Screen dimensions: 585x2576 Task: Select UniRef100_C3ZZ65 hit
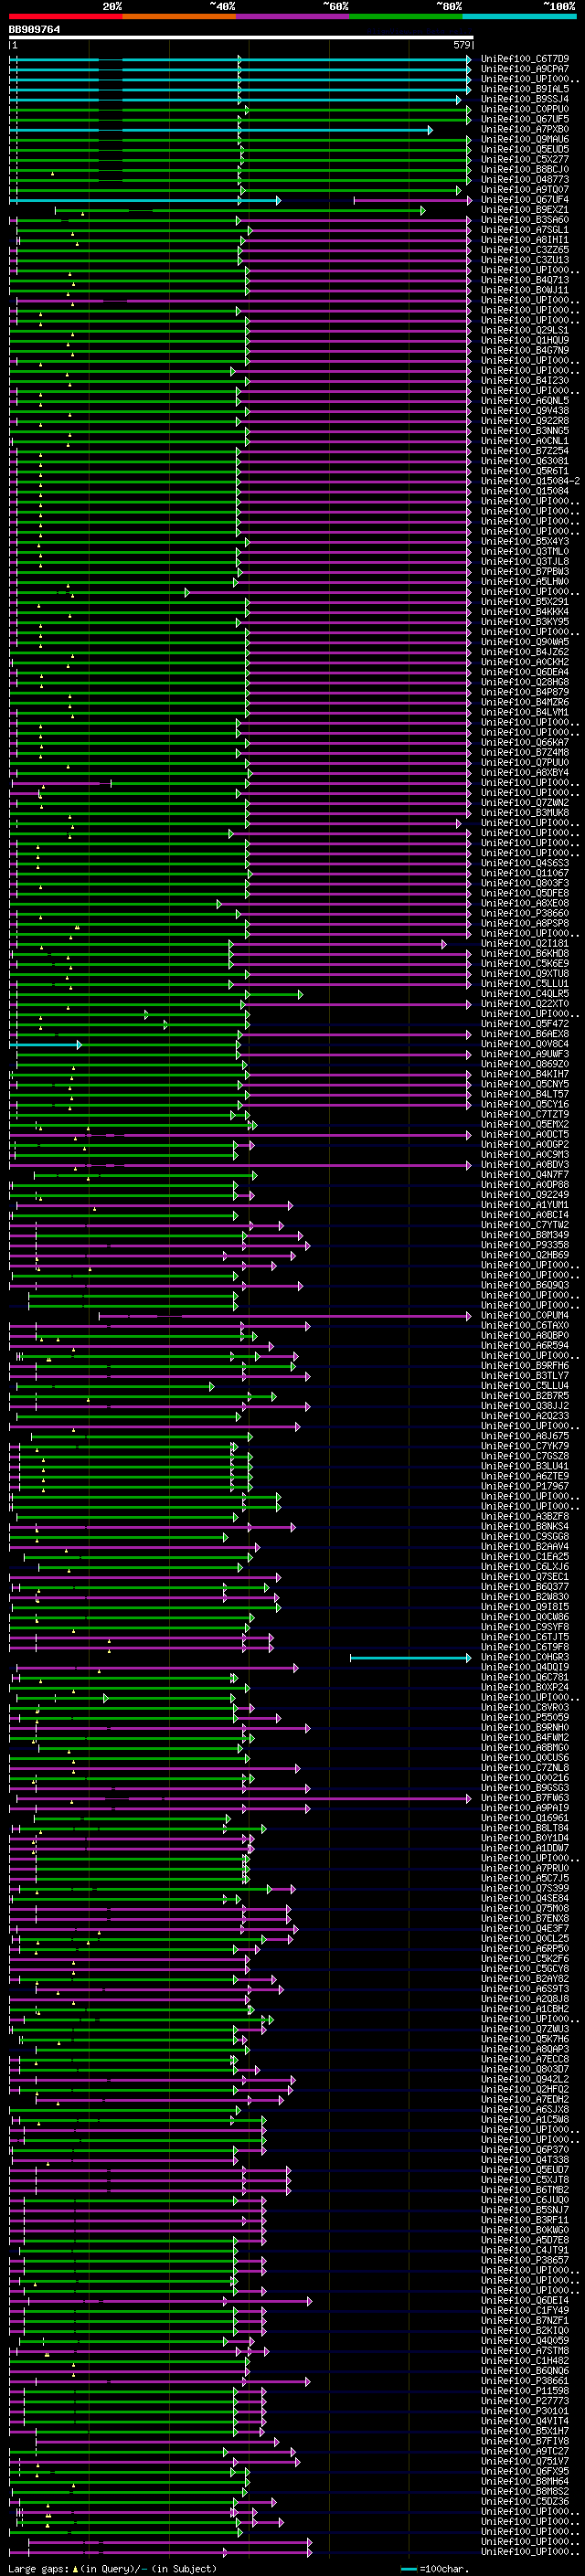[525, 250]
